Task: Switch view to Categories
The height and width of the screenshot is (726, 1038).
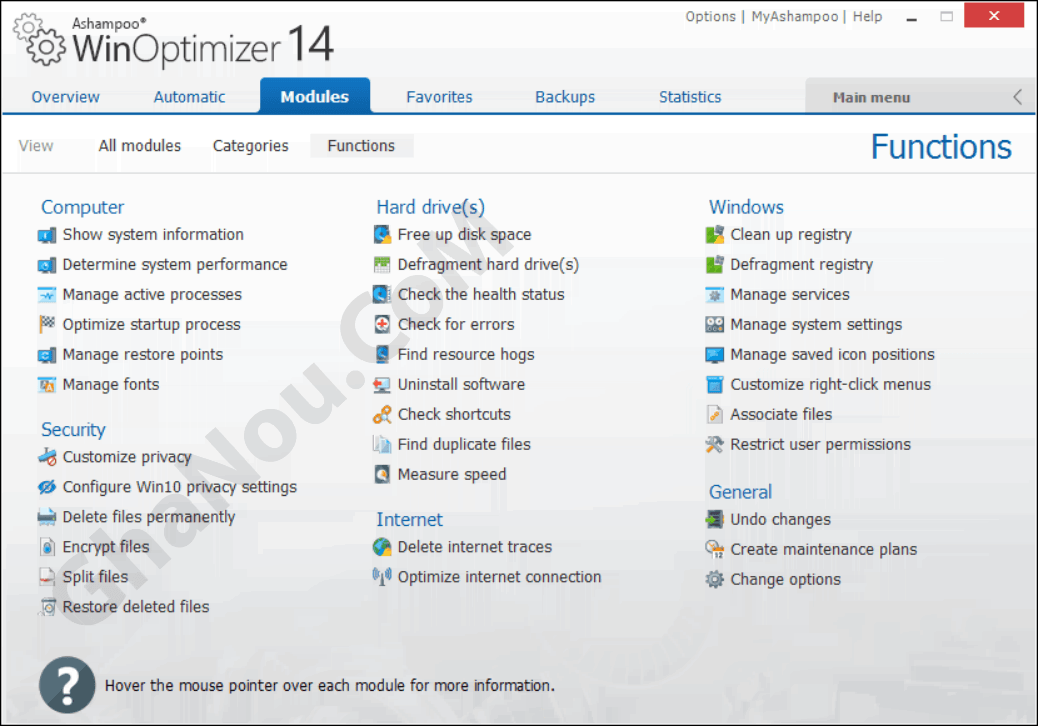Action: 251,146
